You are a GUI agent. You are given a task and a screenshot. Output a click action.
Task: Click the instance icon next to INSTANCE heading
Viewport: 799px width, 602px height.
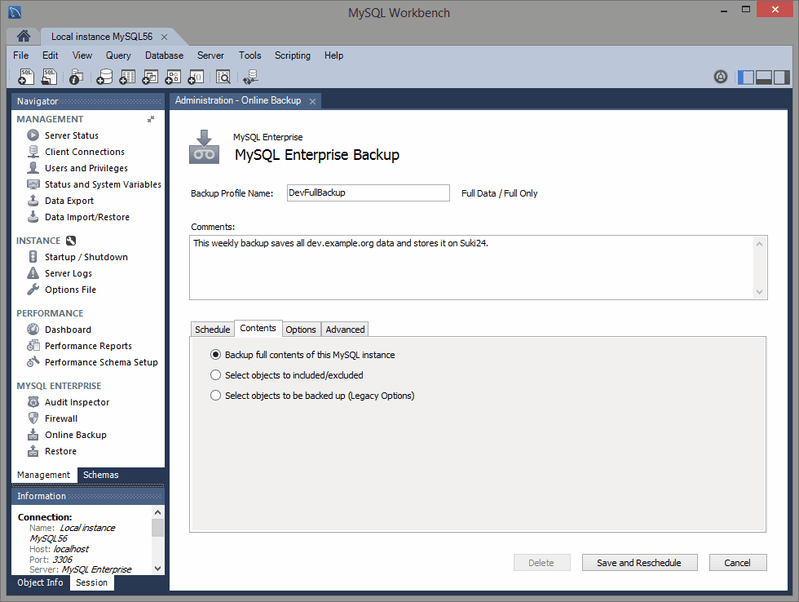pyautogui.click(x=71, y=241)
